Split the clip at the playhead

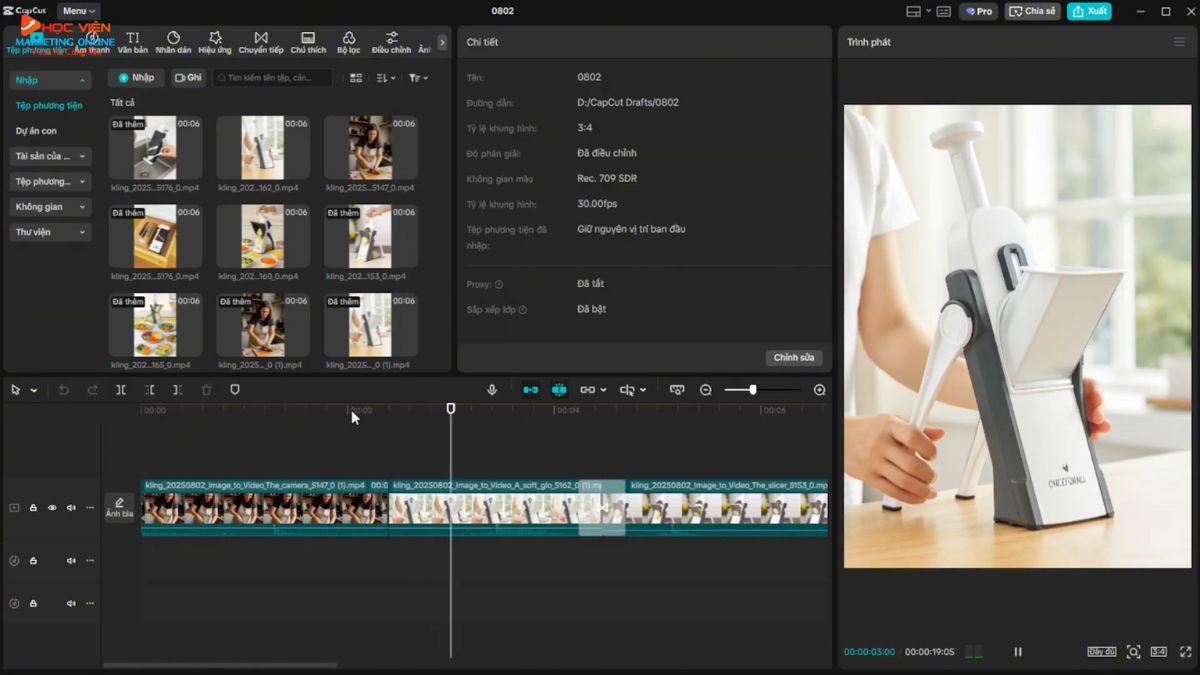121,390
